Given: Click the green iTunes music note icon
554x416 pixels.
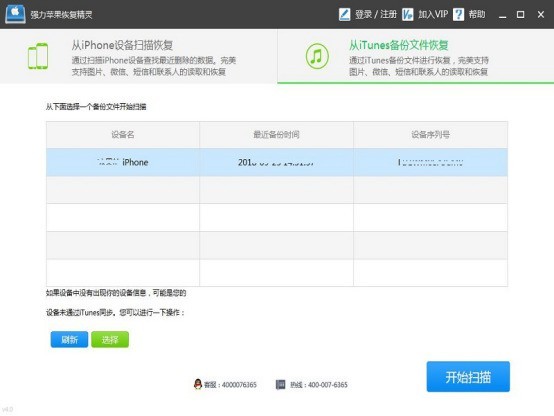Looking at the screenshot, I should (317, 56).
